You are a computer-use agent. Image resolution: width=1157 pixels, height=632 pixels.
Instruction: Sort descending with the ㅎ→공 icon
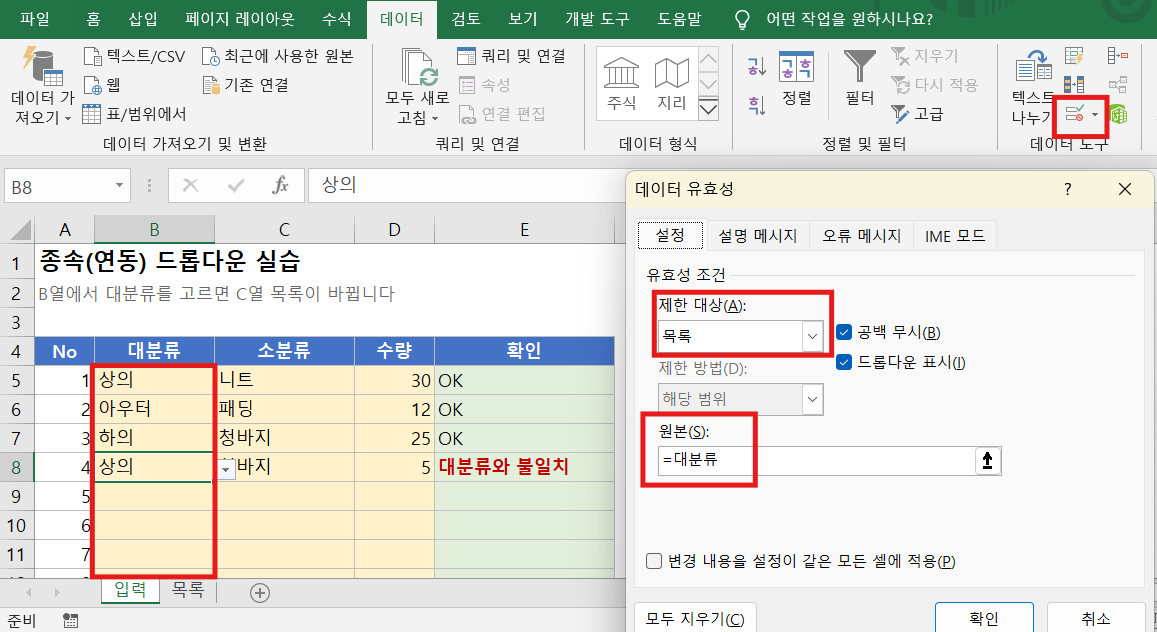pyautogui.click(x=756, y=105)
